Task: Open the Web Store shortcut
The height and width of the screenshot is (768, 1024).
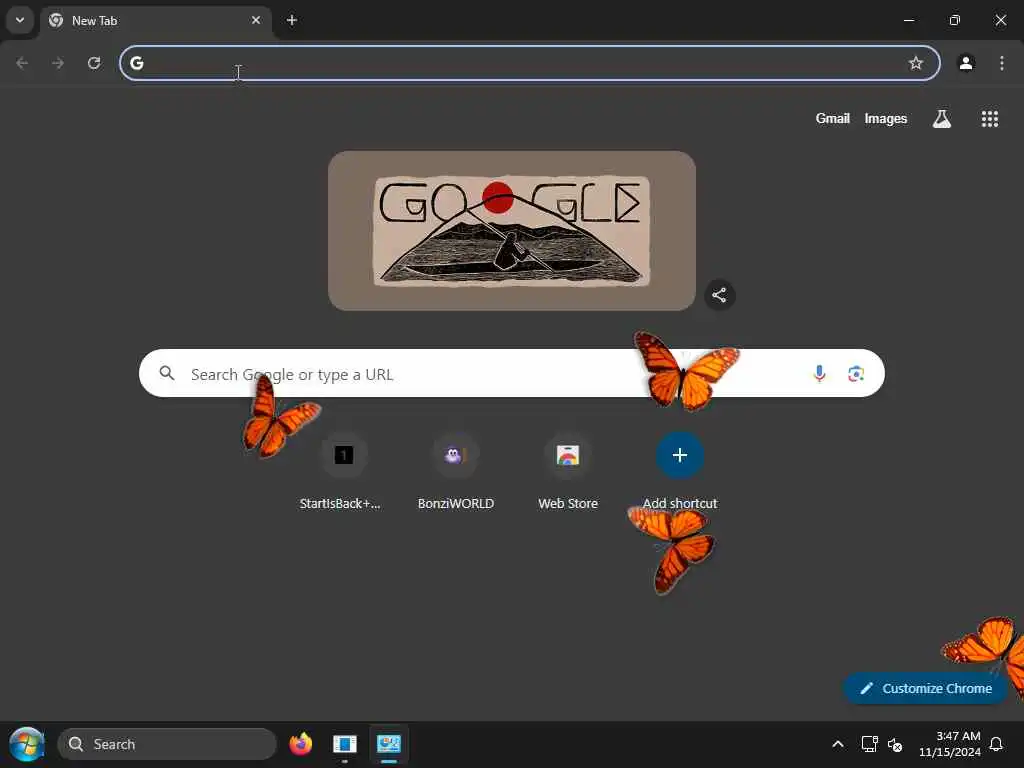Action: click(568, 472)
